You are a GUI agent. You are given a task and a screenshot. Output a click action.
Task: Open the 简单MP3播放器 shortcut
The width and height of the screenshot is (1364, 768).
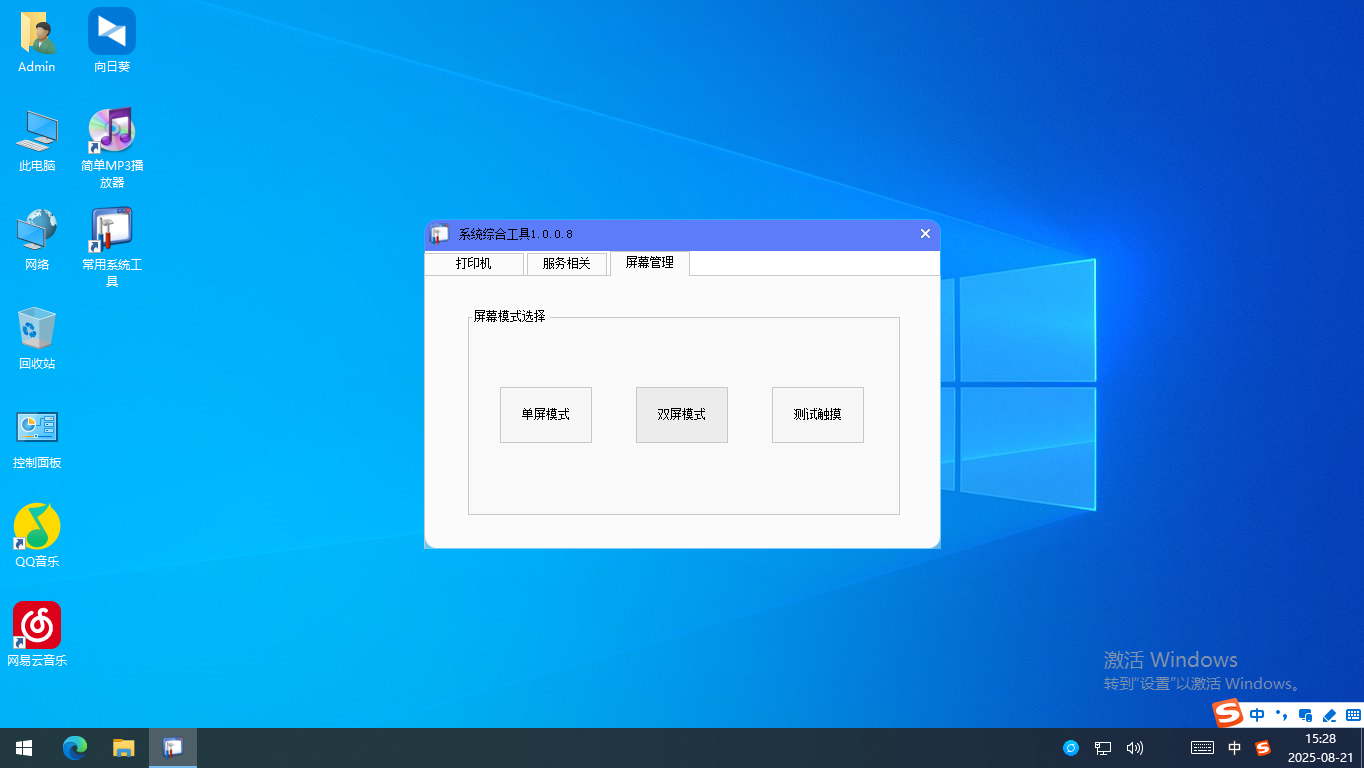click(112, 148)
